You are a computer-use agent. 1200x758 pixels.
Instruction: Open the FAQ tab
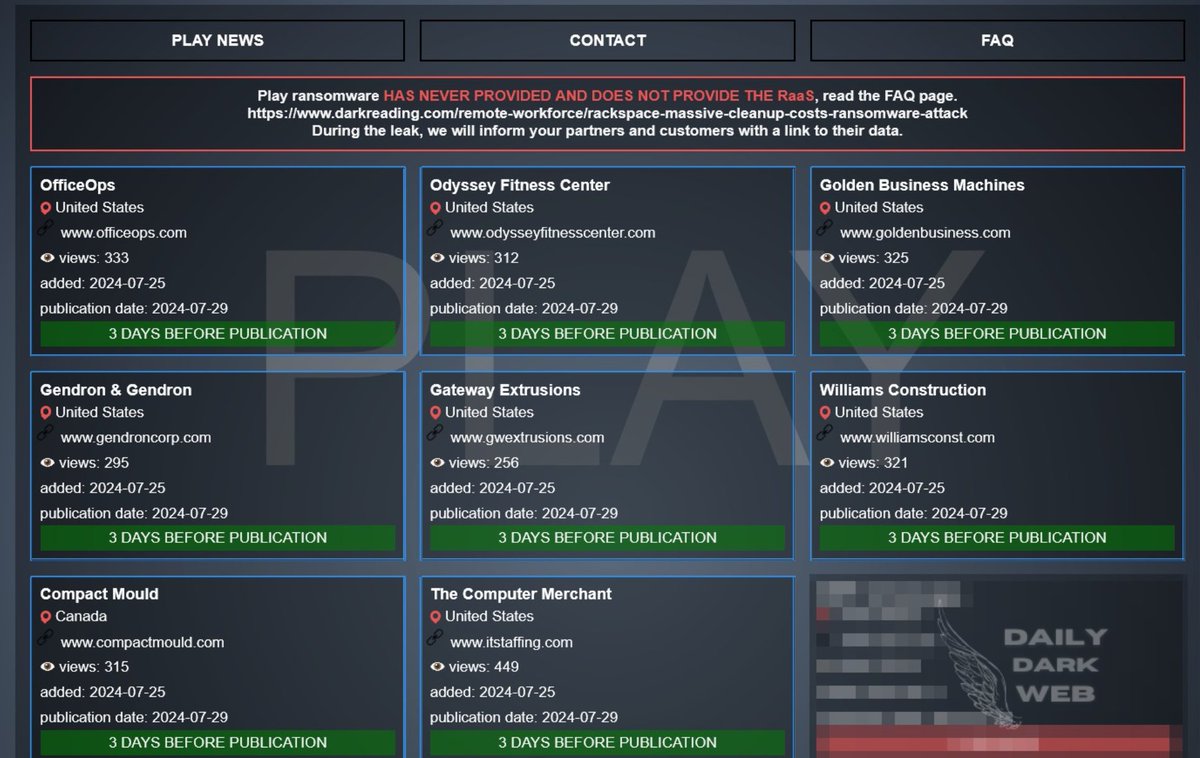click(x=997, y=41)
